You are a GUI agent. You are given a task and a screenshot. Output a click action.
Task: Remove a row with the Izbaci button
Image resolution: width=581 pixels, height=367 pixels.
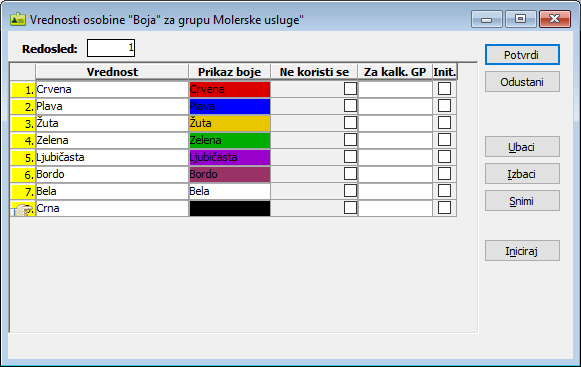coord(522,174)
